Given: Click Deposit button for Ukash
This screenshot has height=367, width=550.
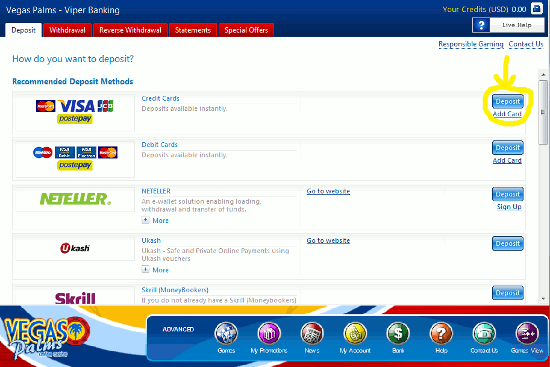Looking at the screenshot, I should coord(508,243).
